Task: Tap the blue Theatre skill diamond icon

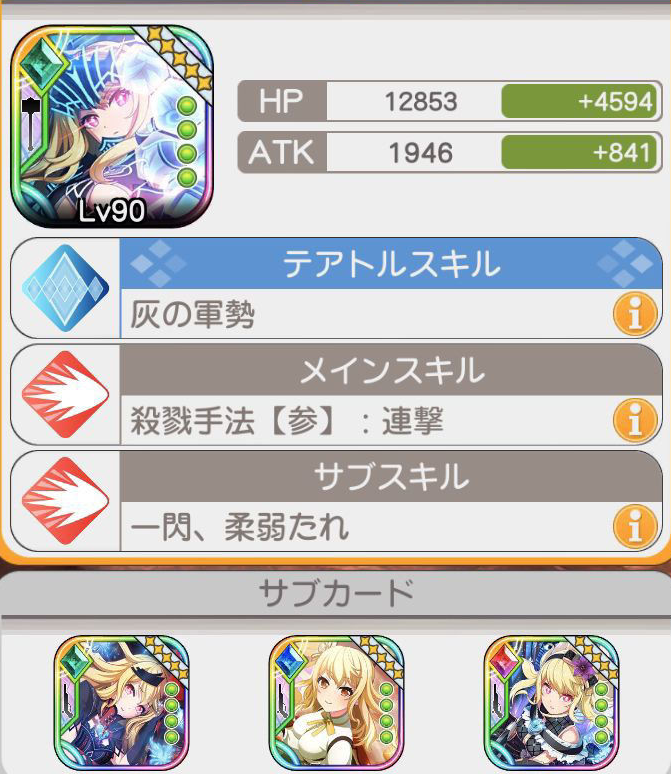Action: click(x=65, y=288)
